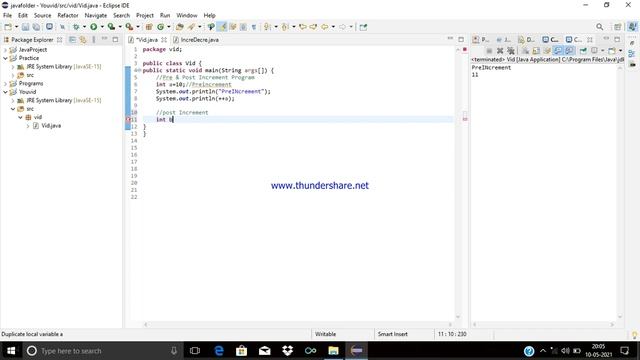640x360 pixels.
Task: Run the program with green Run icon
Action: click(x=93, y=27)
